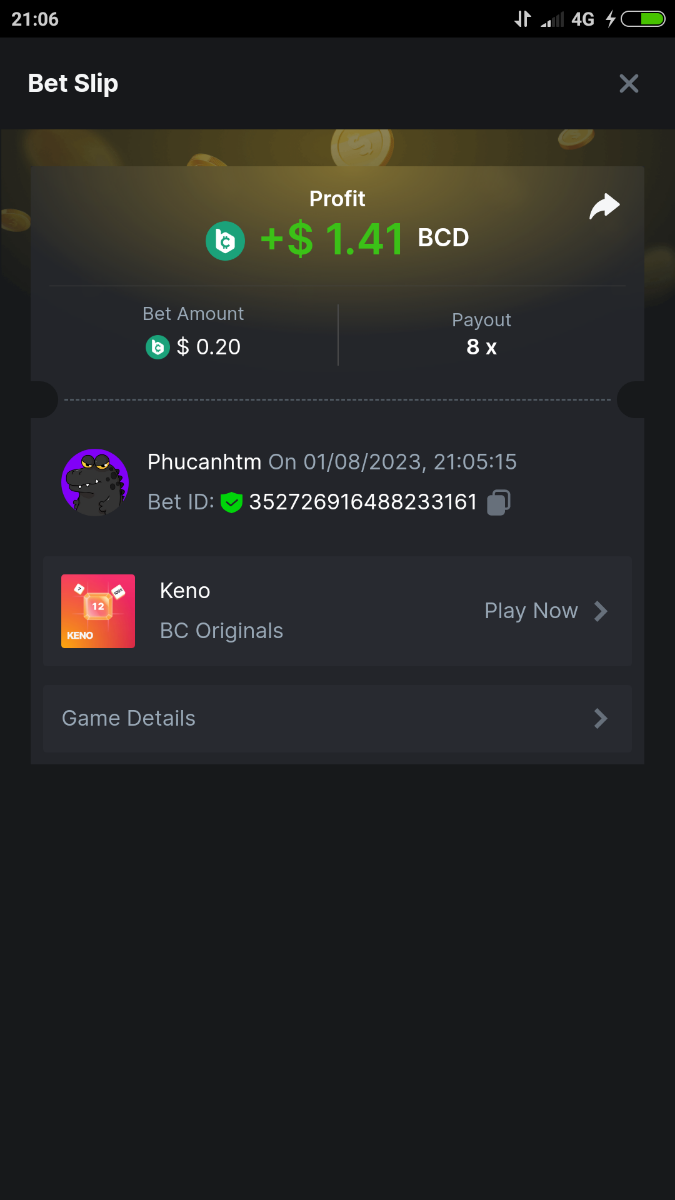Open Phucanhtm's crocodile avatar
Viewport: 675px width, 1200px height.
pos(95,483)
